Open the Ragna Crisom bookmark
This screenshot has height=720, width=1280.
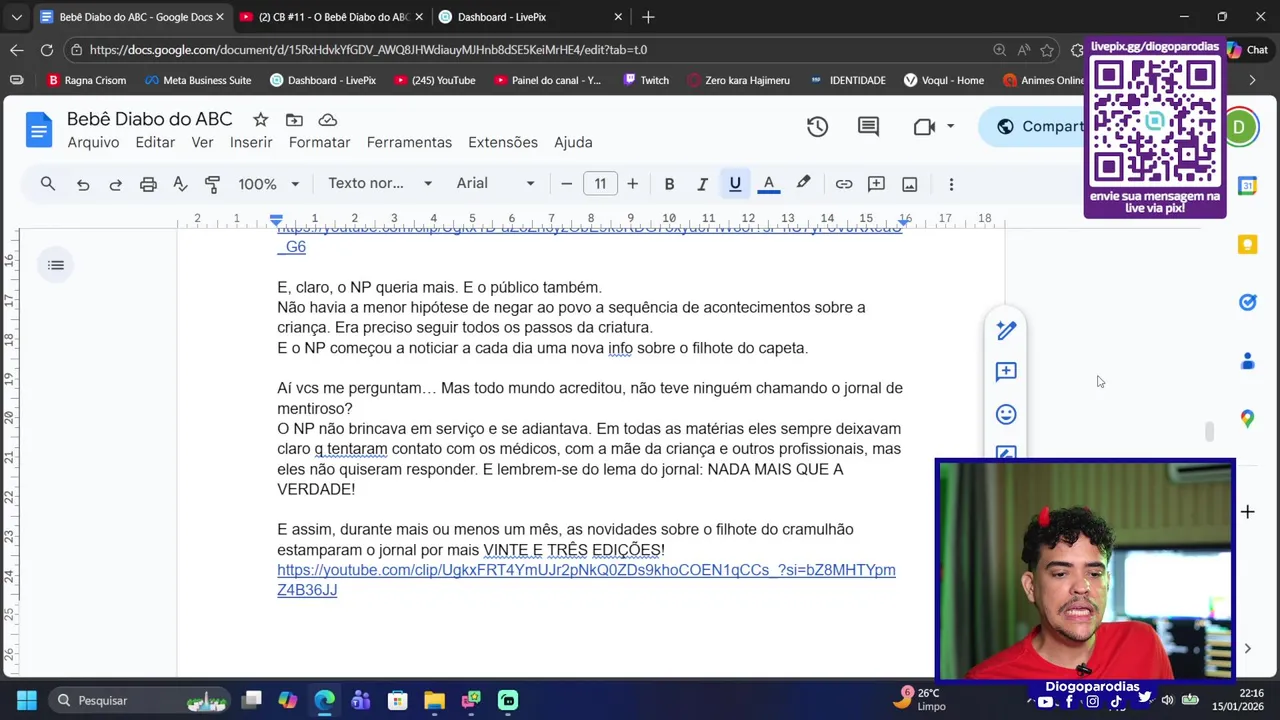(x=86, y=80)
